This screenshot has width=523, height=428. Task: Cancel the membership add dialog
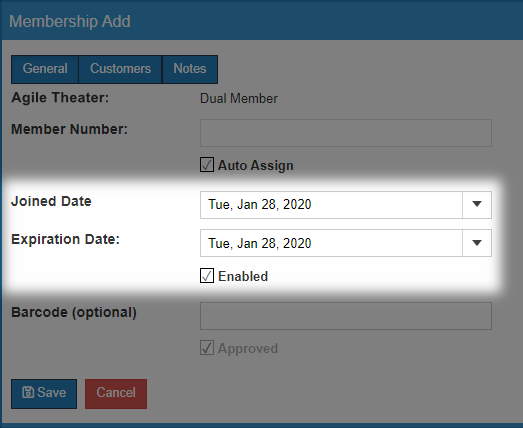pos(116,394)
